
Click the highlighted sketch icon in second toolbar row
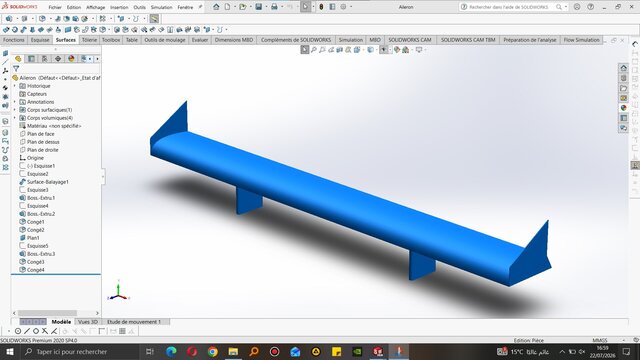coord(154,19)
